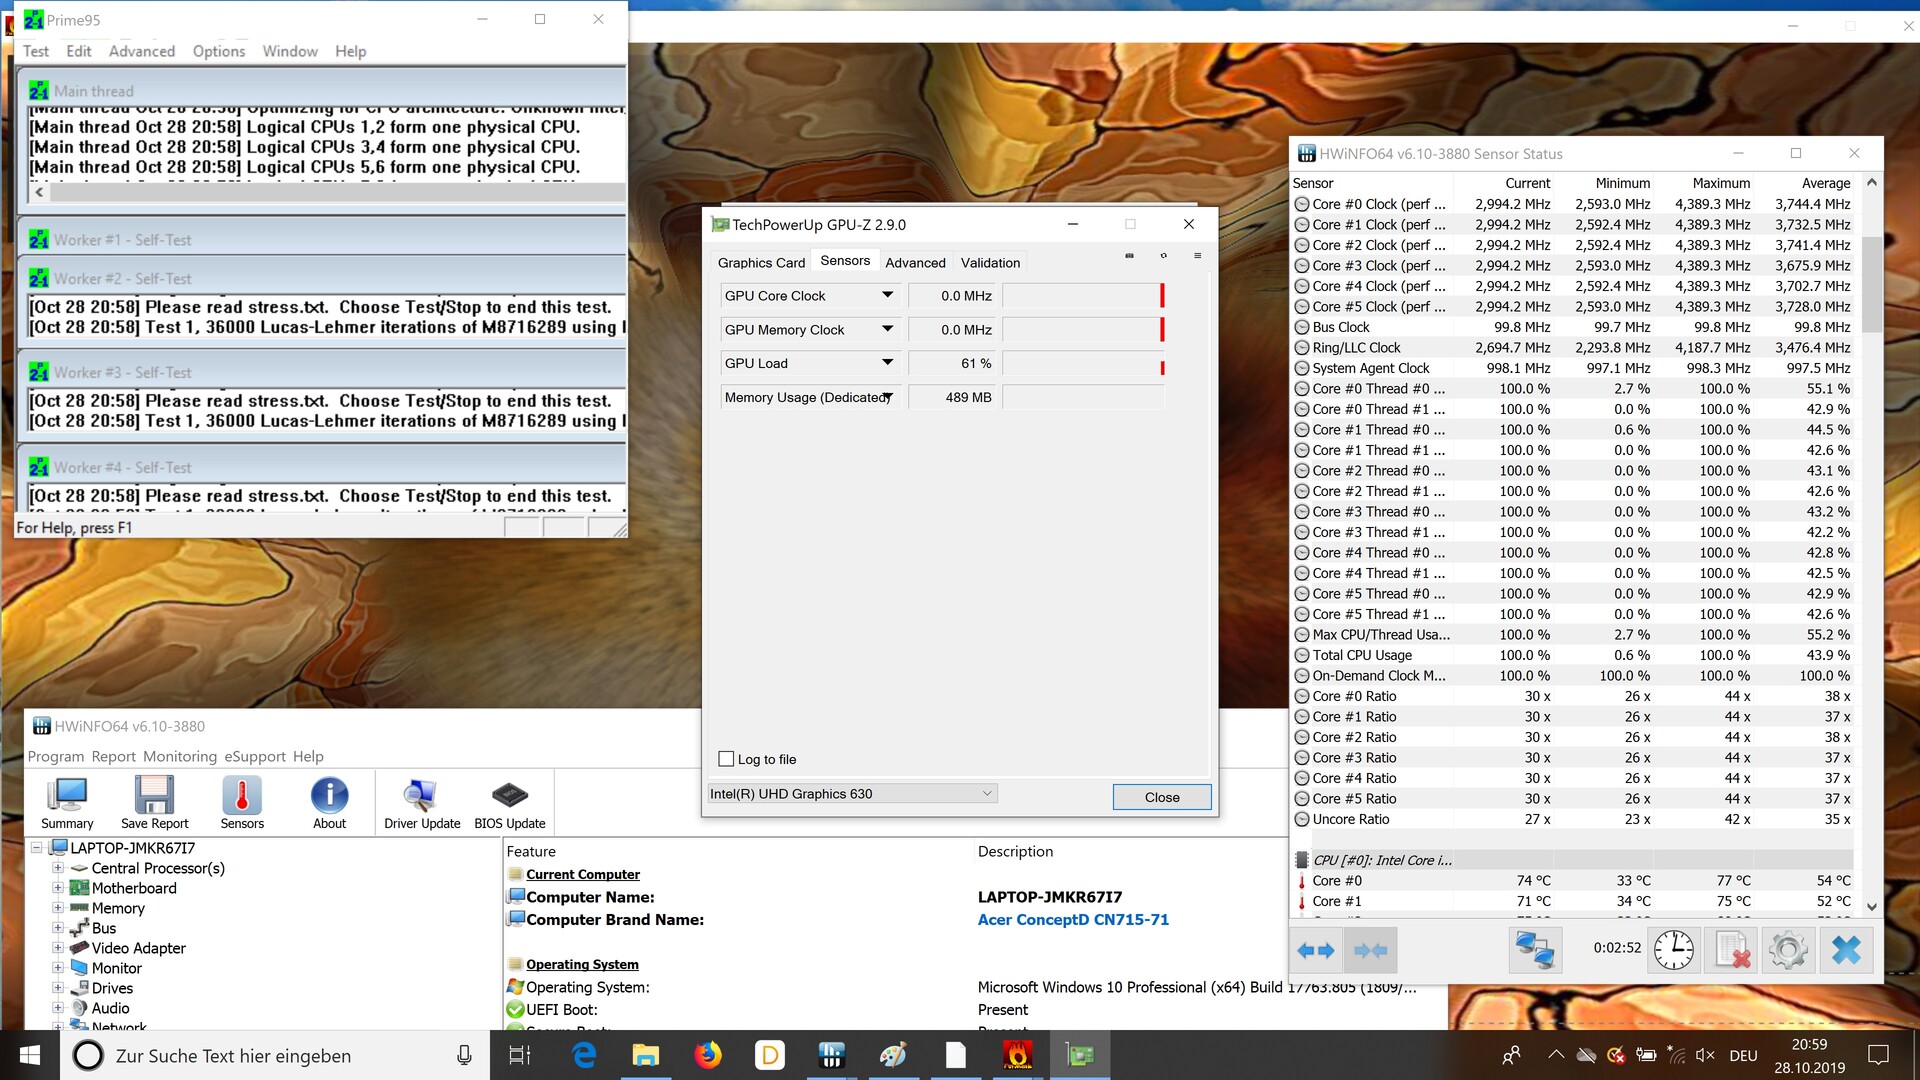
Task: Click the network computers icon in Sensor Status
Action: [x=1534, y=950]
